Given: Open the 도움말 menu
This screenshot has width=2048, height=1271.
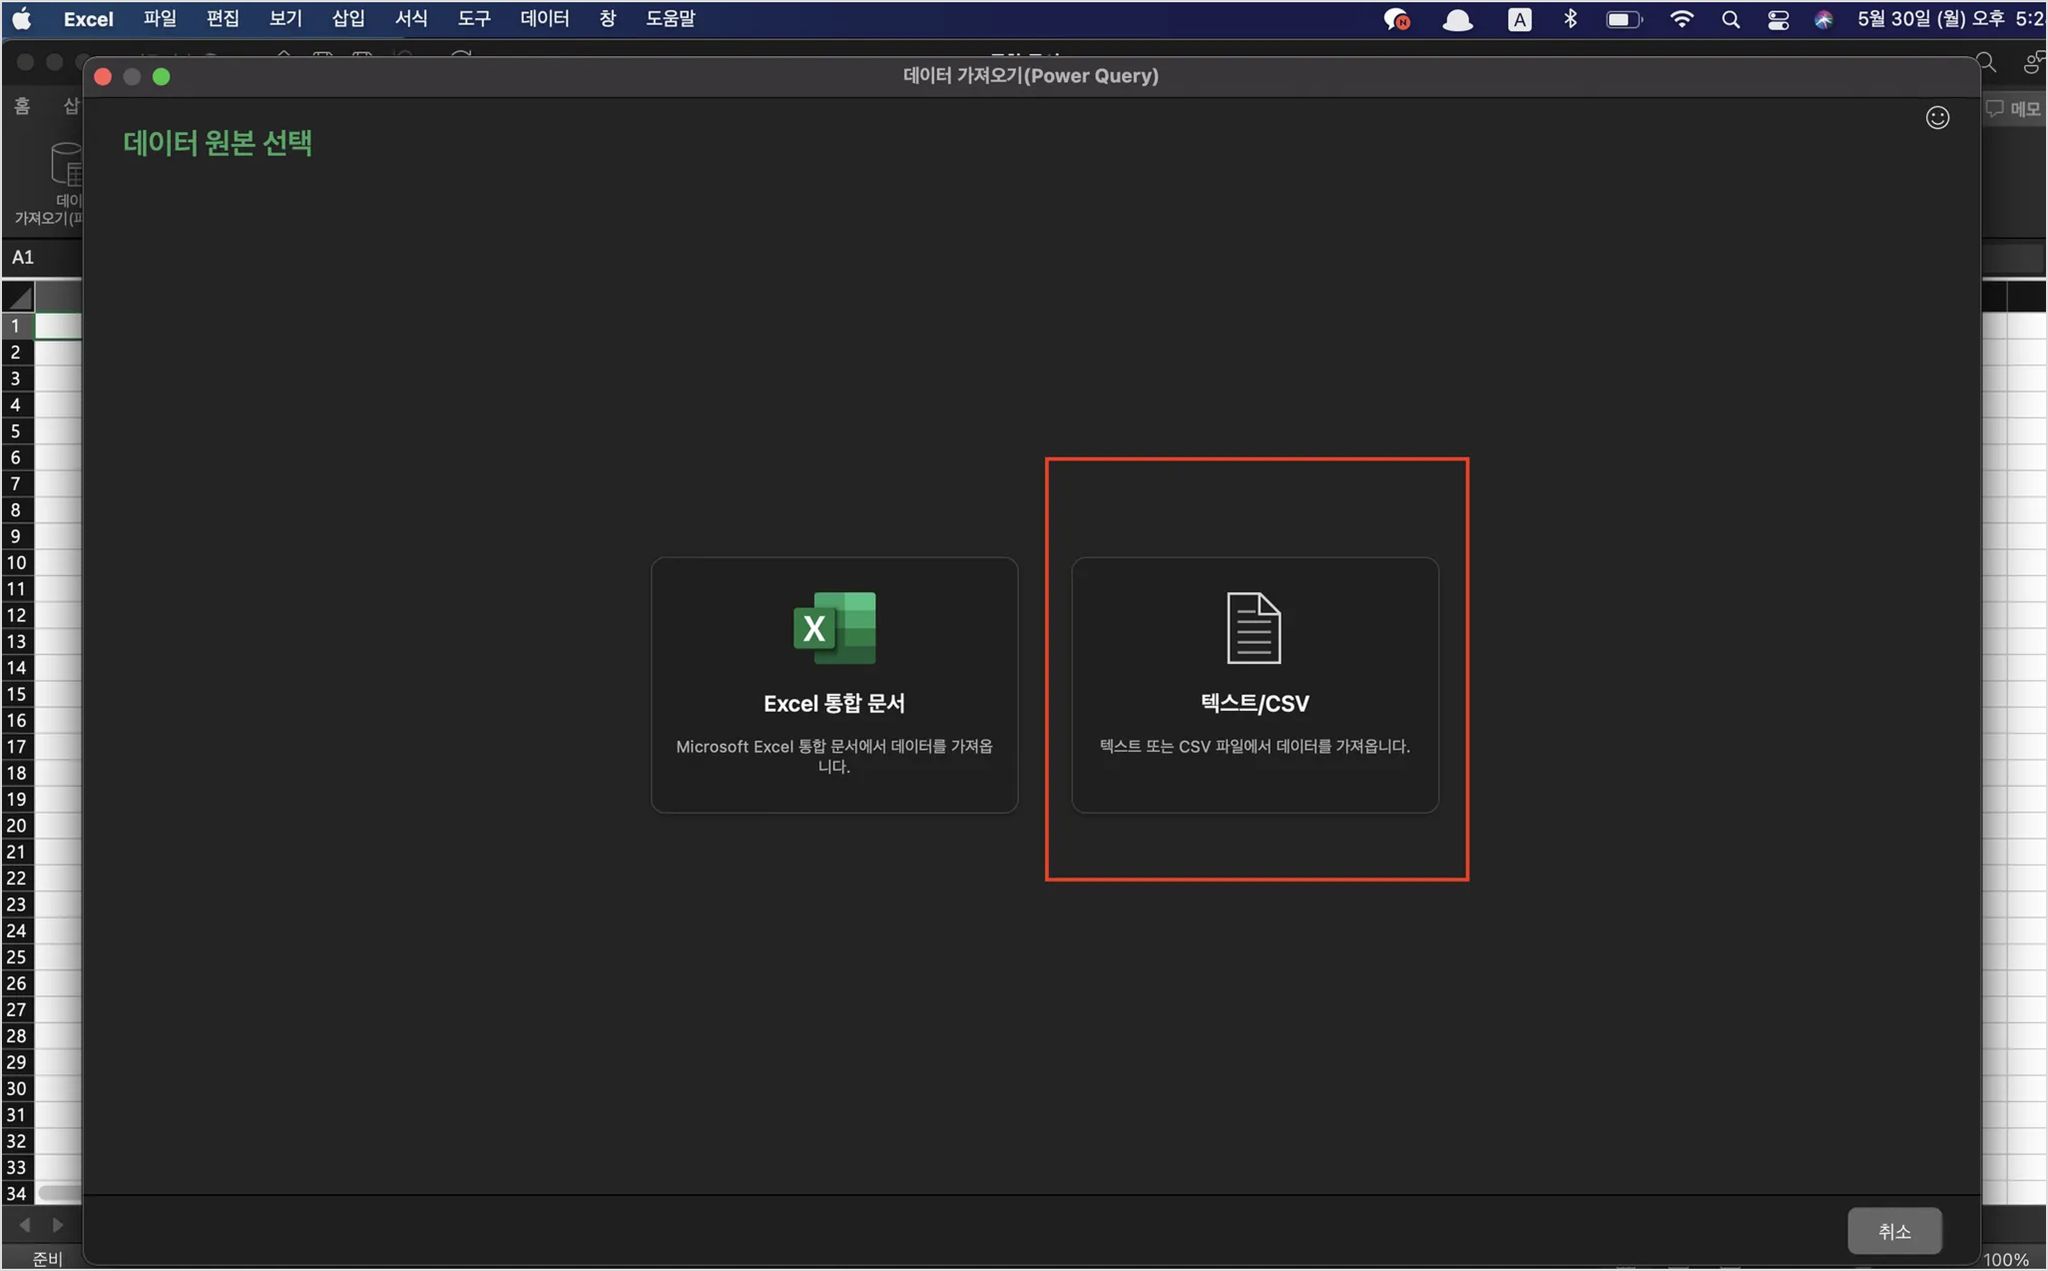Looking at the screenshot, I should [670, 19].
